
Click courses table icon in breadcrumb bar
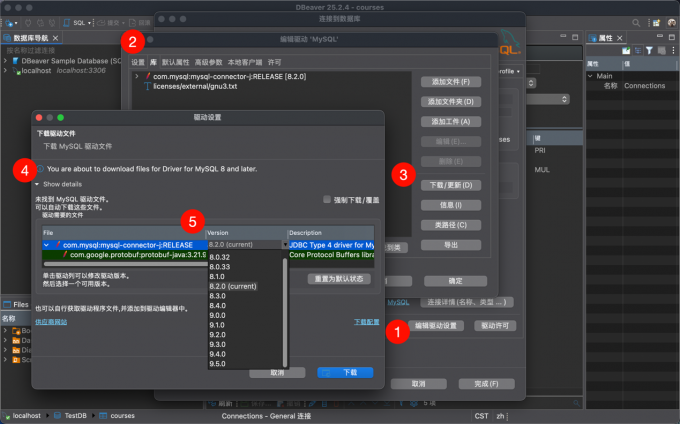(103, 415)
